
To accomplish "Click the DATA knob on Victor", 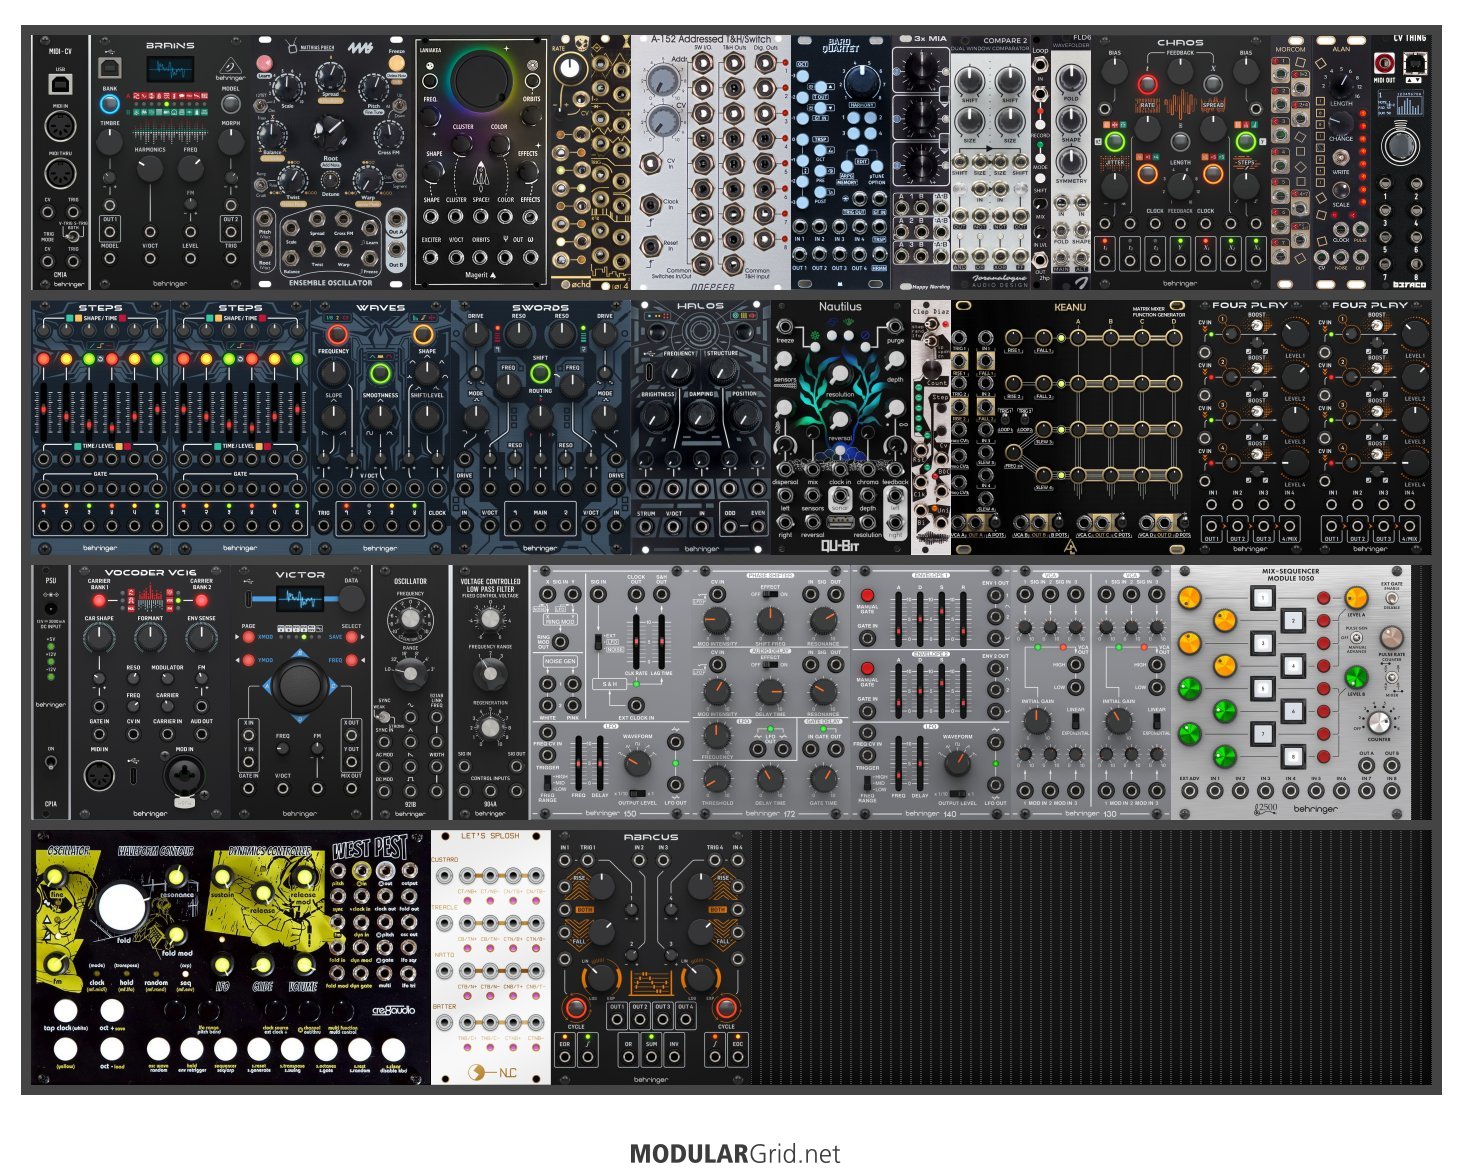I will coord(352,598).
